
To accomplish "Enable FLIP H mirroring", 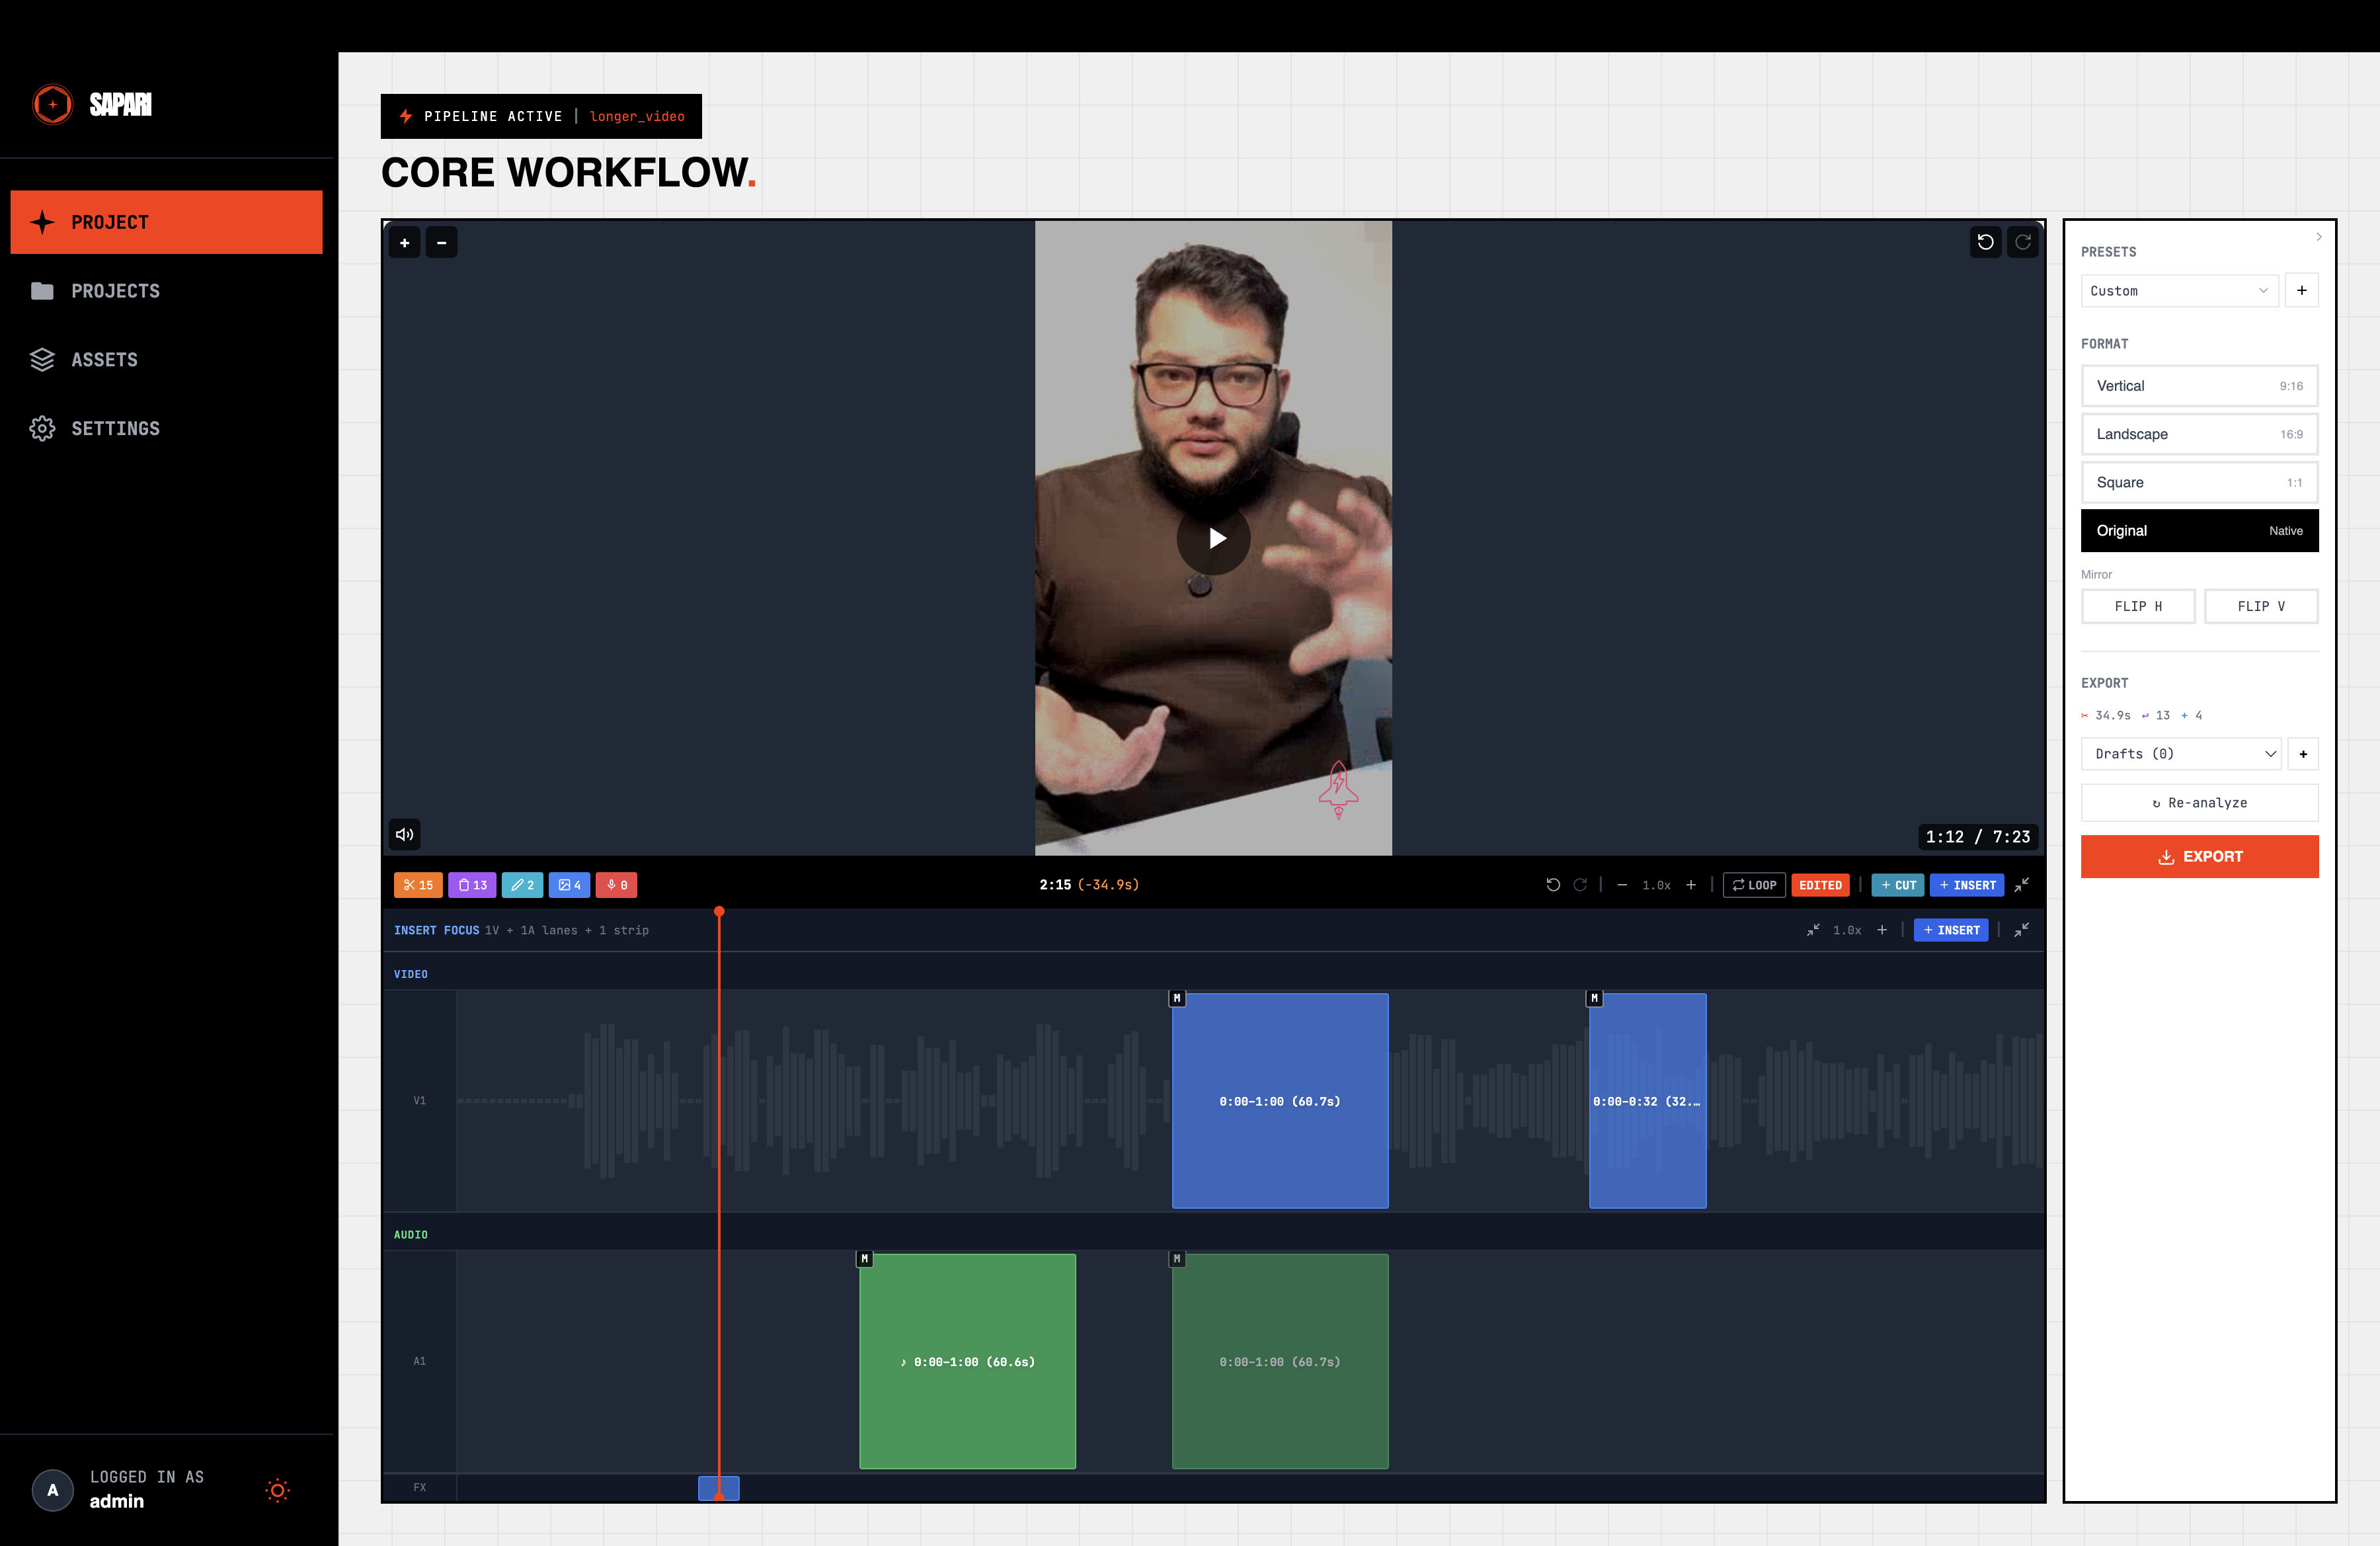I will click(2138, 606).
